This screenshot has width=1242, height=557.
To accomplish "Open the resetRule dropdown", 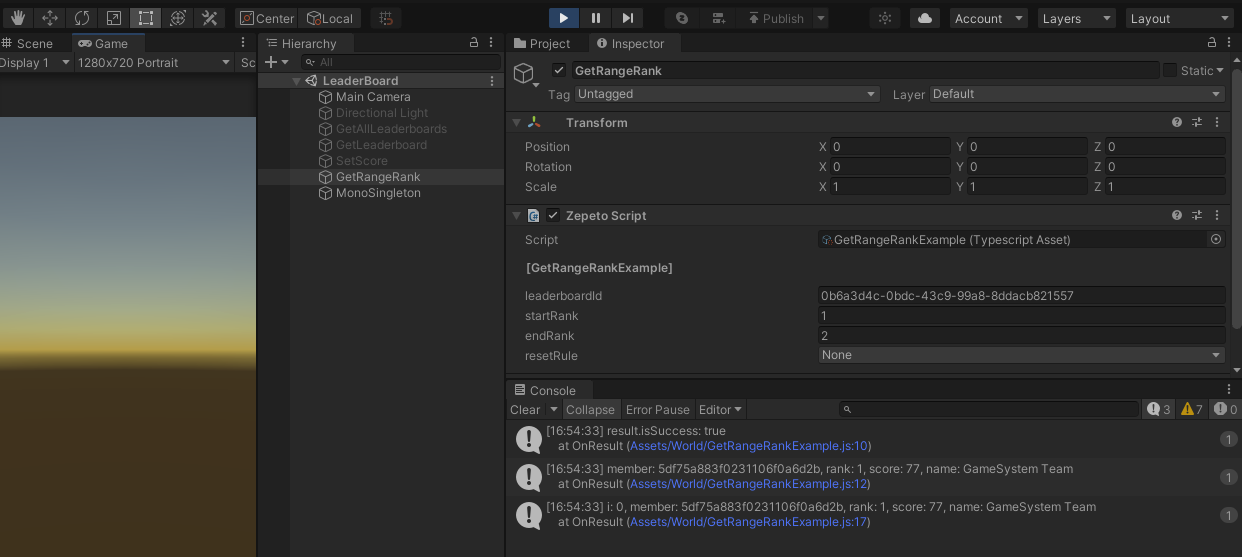I will tap(1021, 355).
